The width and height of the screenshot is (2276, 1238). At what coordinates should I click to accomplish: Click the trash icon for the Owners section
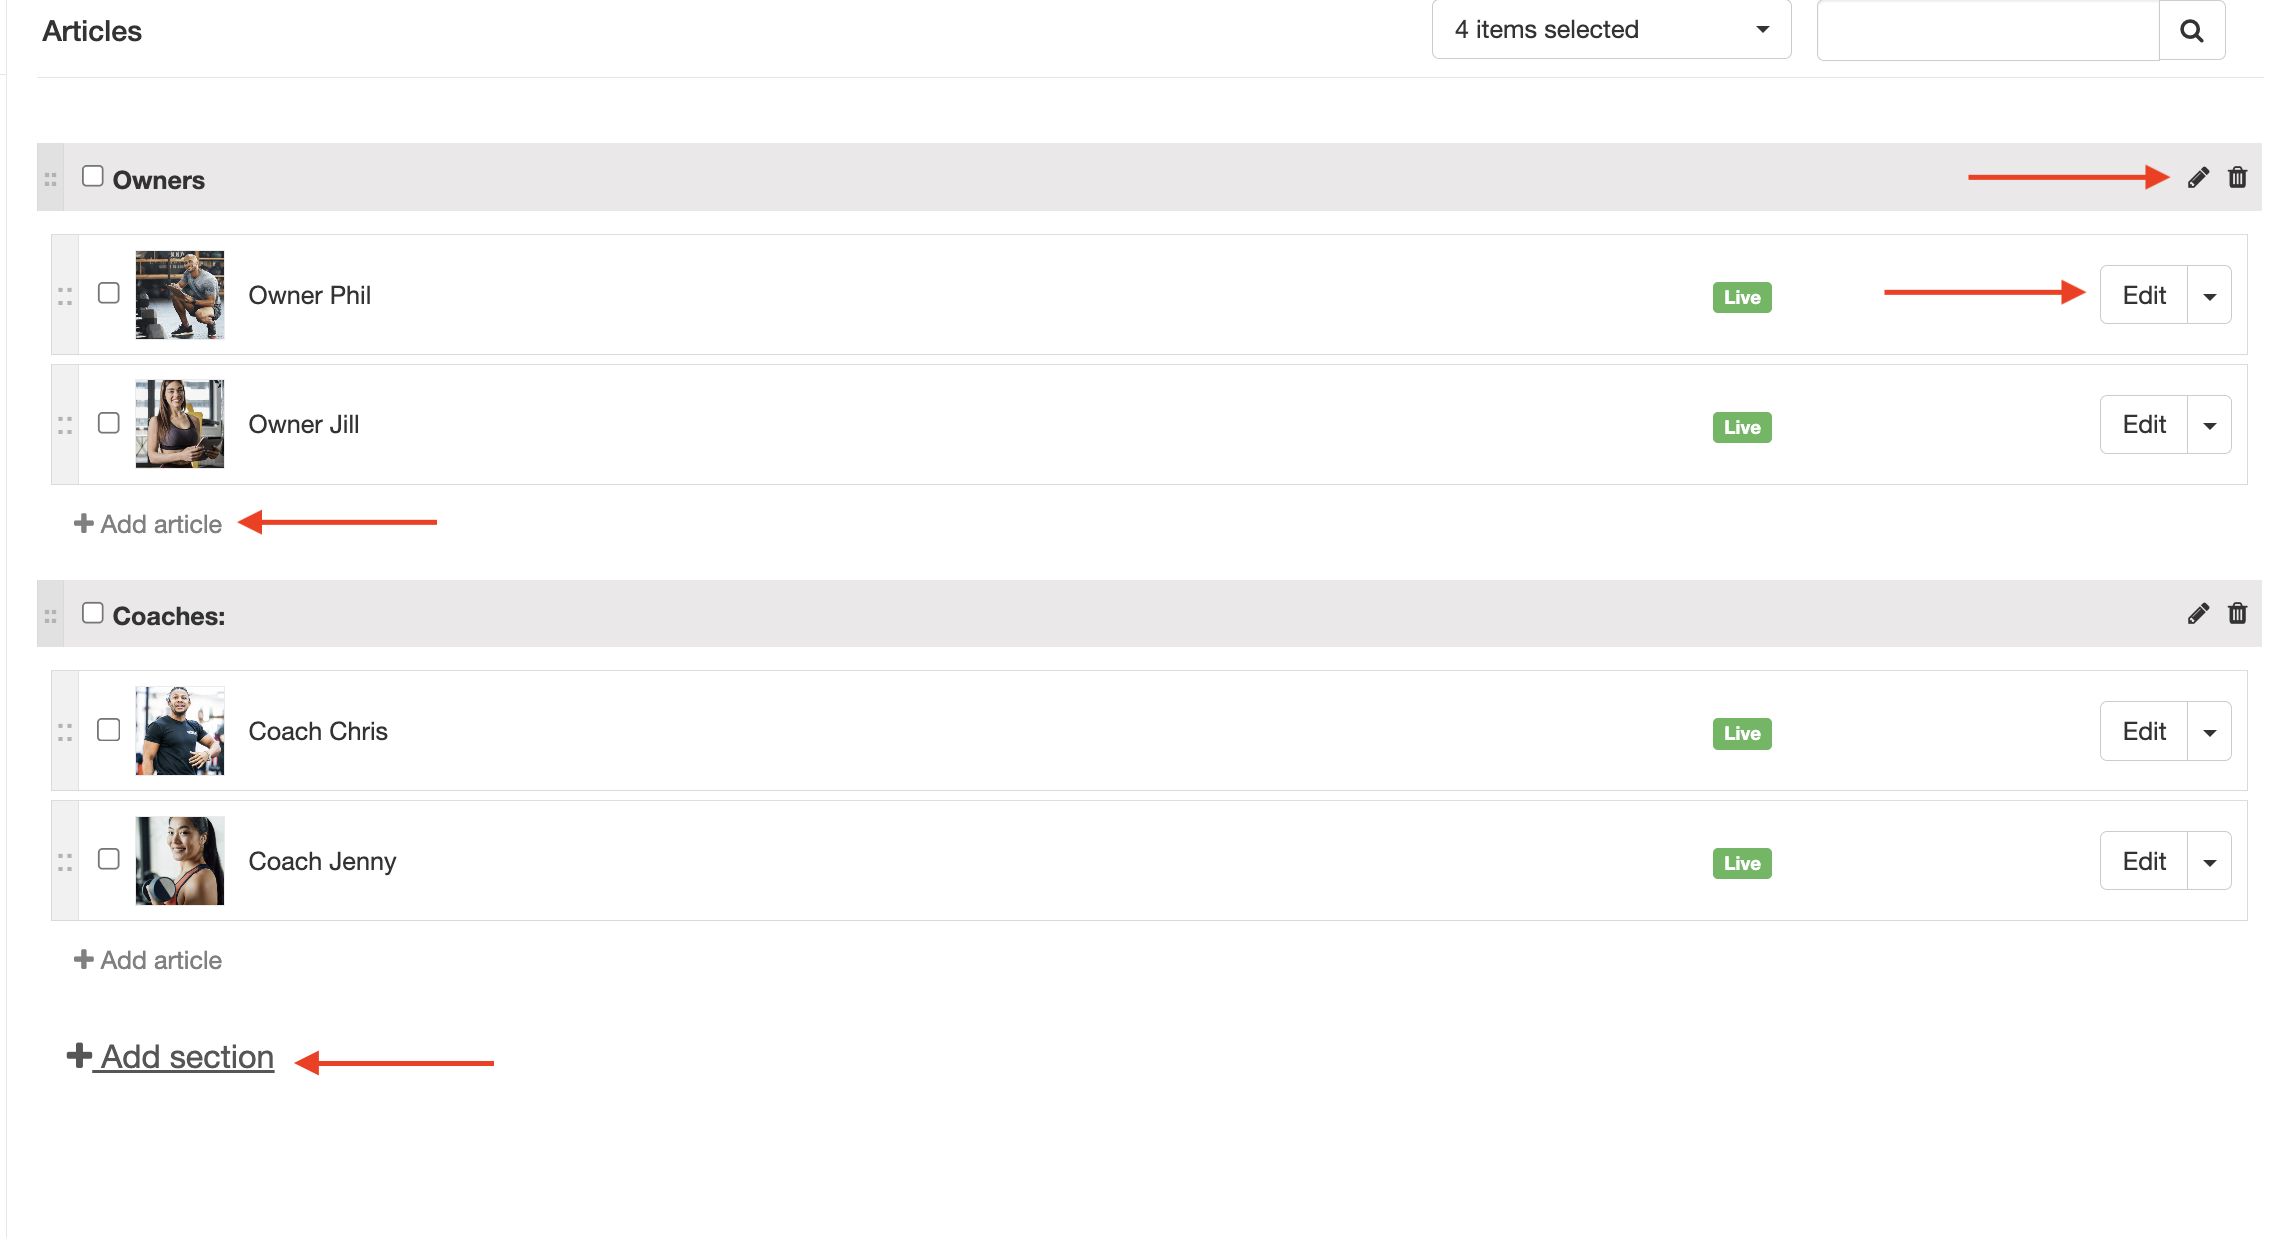(x=2237, y=177)
